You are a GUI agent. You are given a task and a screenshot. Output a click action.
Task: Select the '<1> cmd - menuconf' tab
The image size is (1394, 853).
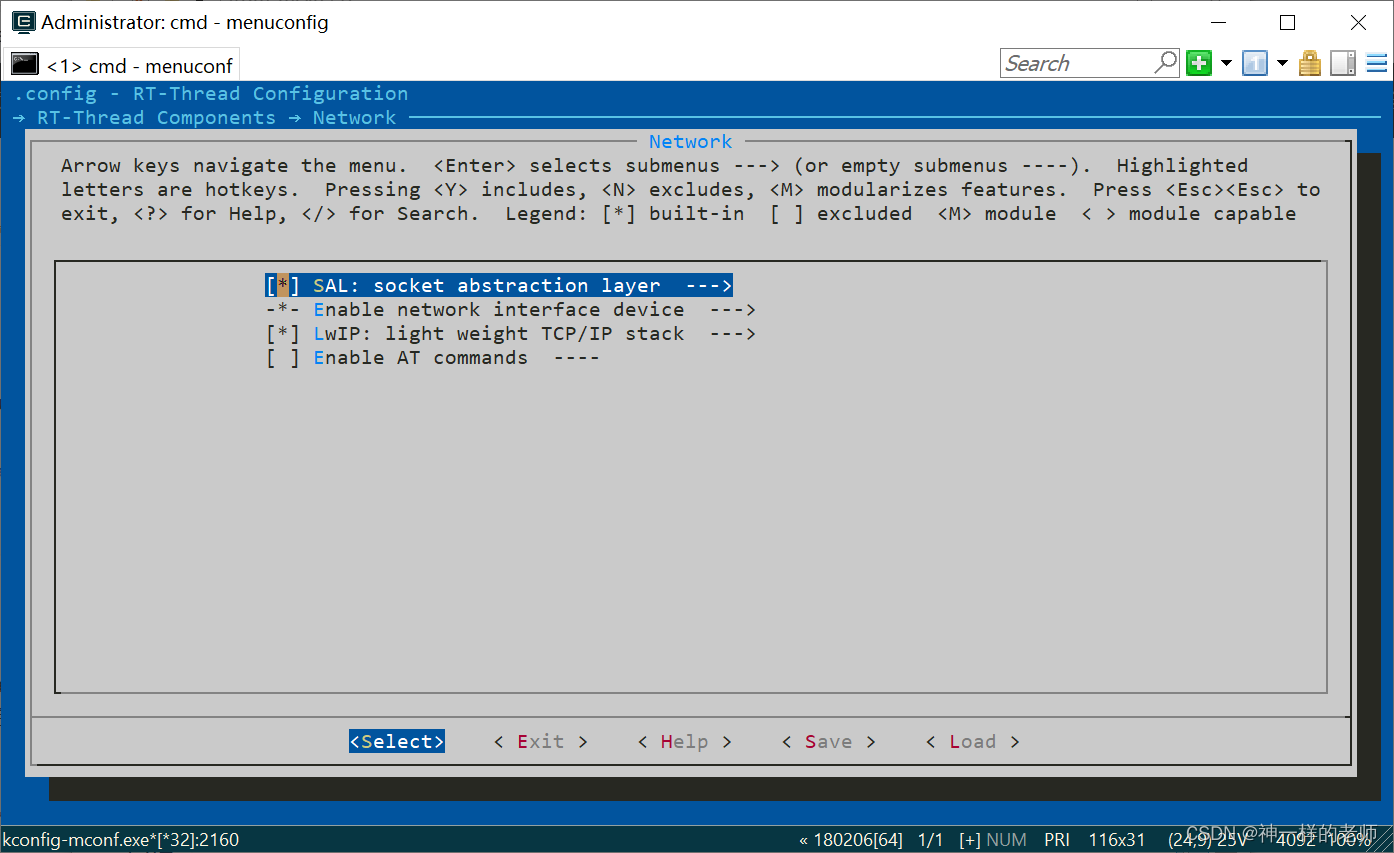[x=122, y=65]
